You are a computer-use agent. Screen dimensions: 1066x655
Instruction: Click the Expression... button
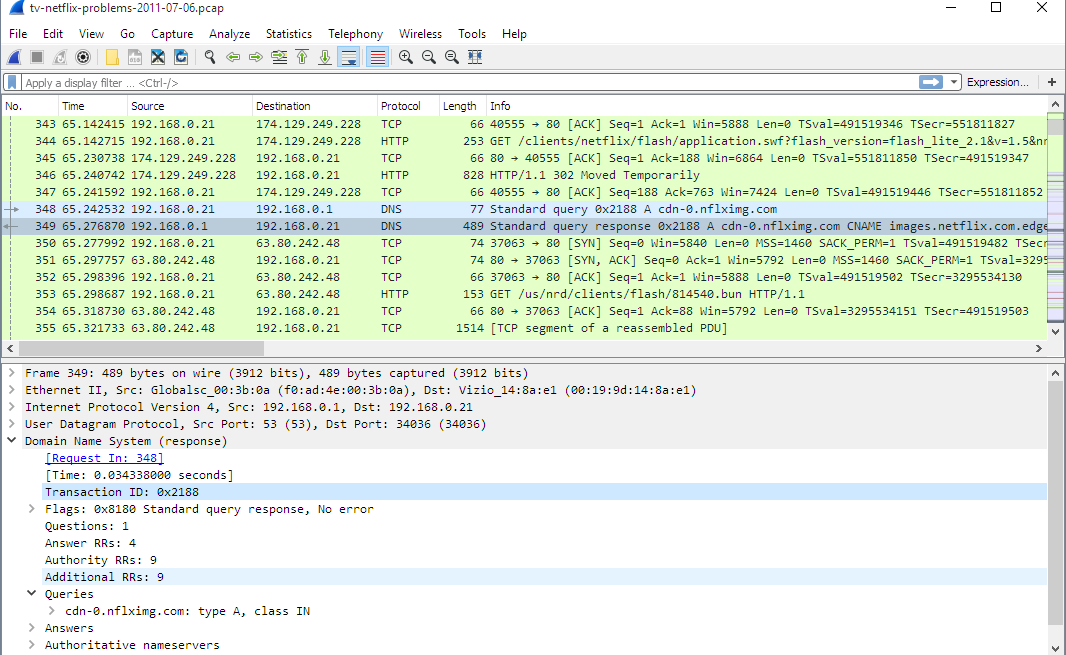(x=997, y=82)
